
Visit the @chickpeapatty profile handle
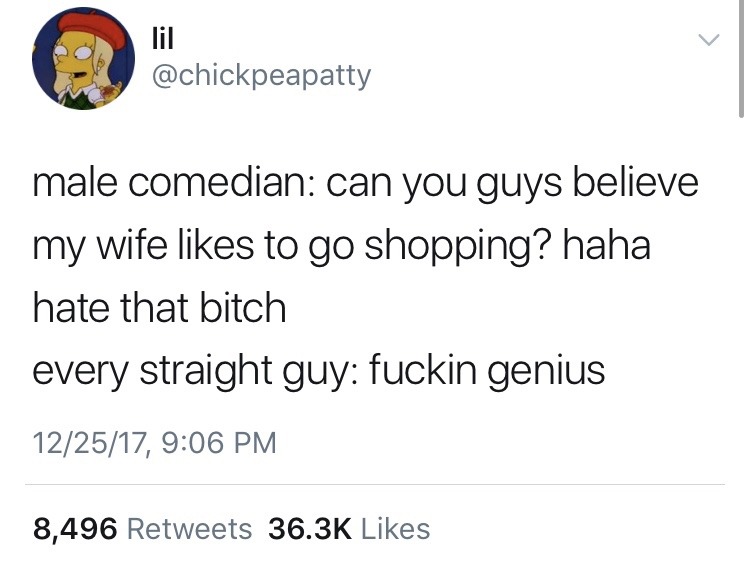tap(262, 77)
